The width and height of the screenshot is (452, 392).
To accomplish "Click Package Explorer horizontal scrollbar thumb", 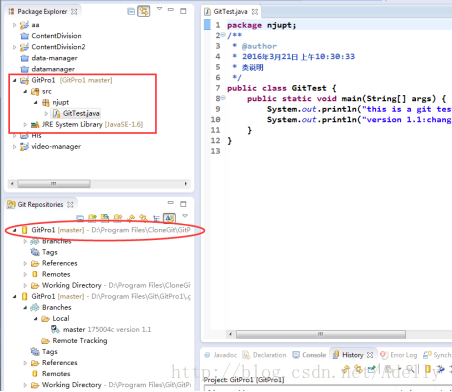I will pos(54,184).
